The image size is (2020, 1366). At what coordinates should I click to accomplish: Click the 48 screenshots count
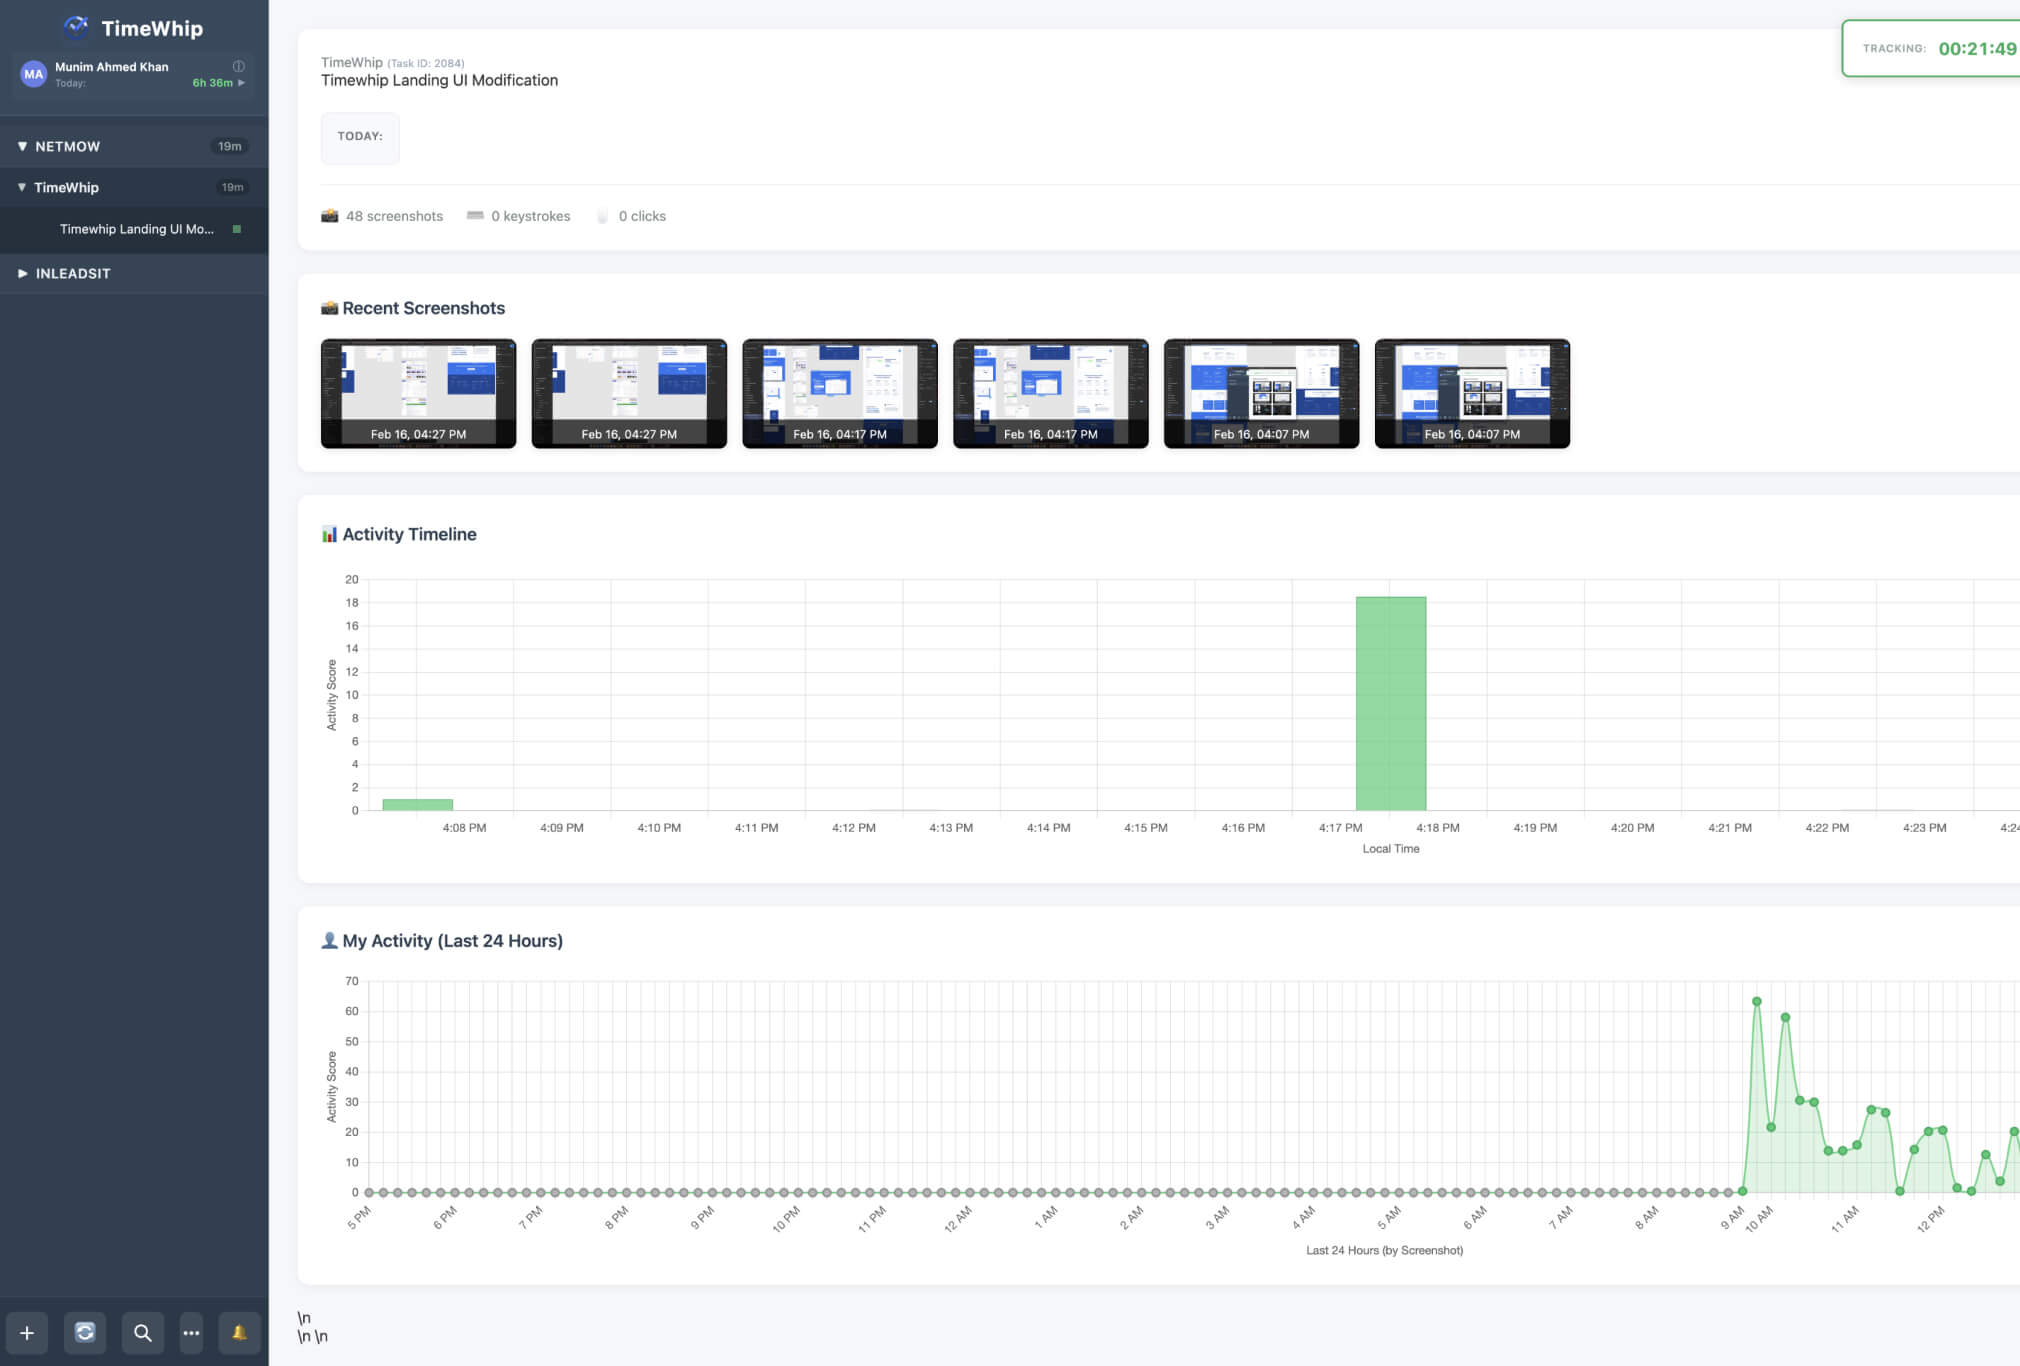[394, 216]
